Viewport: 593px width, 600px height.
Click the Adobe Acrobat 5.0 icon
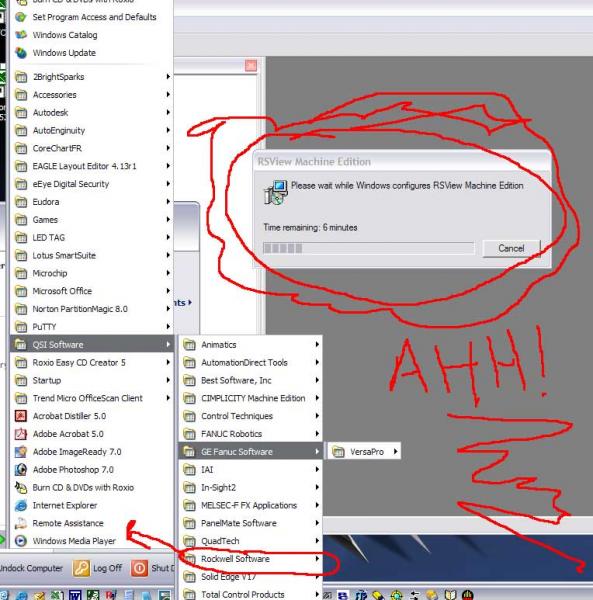coord(21,434)
